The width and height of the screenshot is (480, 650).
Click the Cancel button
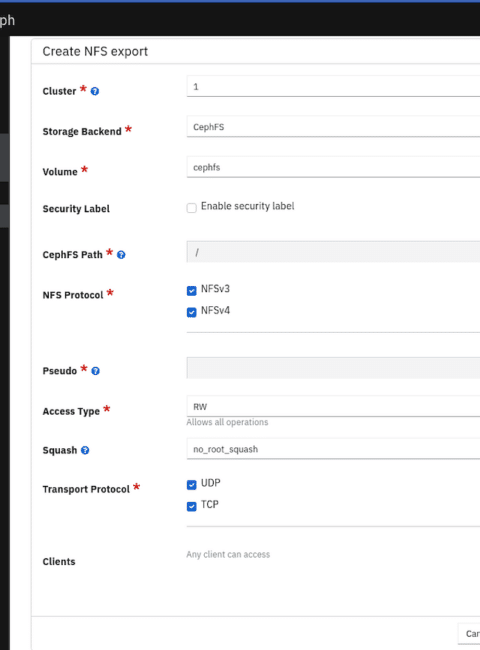[469, 634]
